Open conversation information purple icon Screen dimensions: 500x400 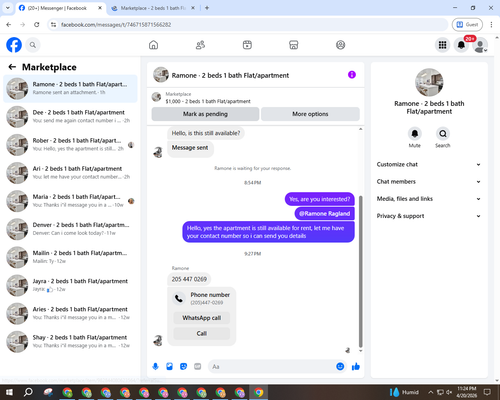pyautogui.click(x=352, y=75)
